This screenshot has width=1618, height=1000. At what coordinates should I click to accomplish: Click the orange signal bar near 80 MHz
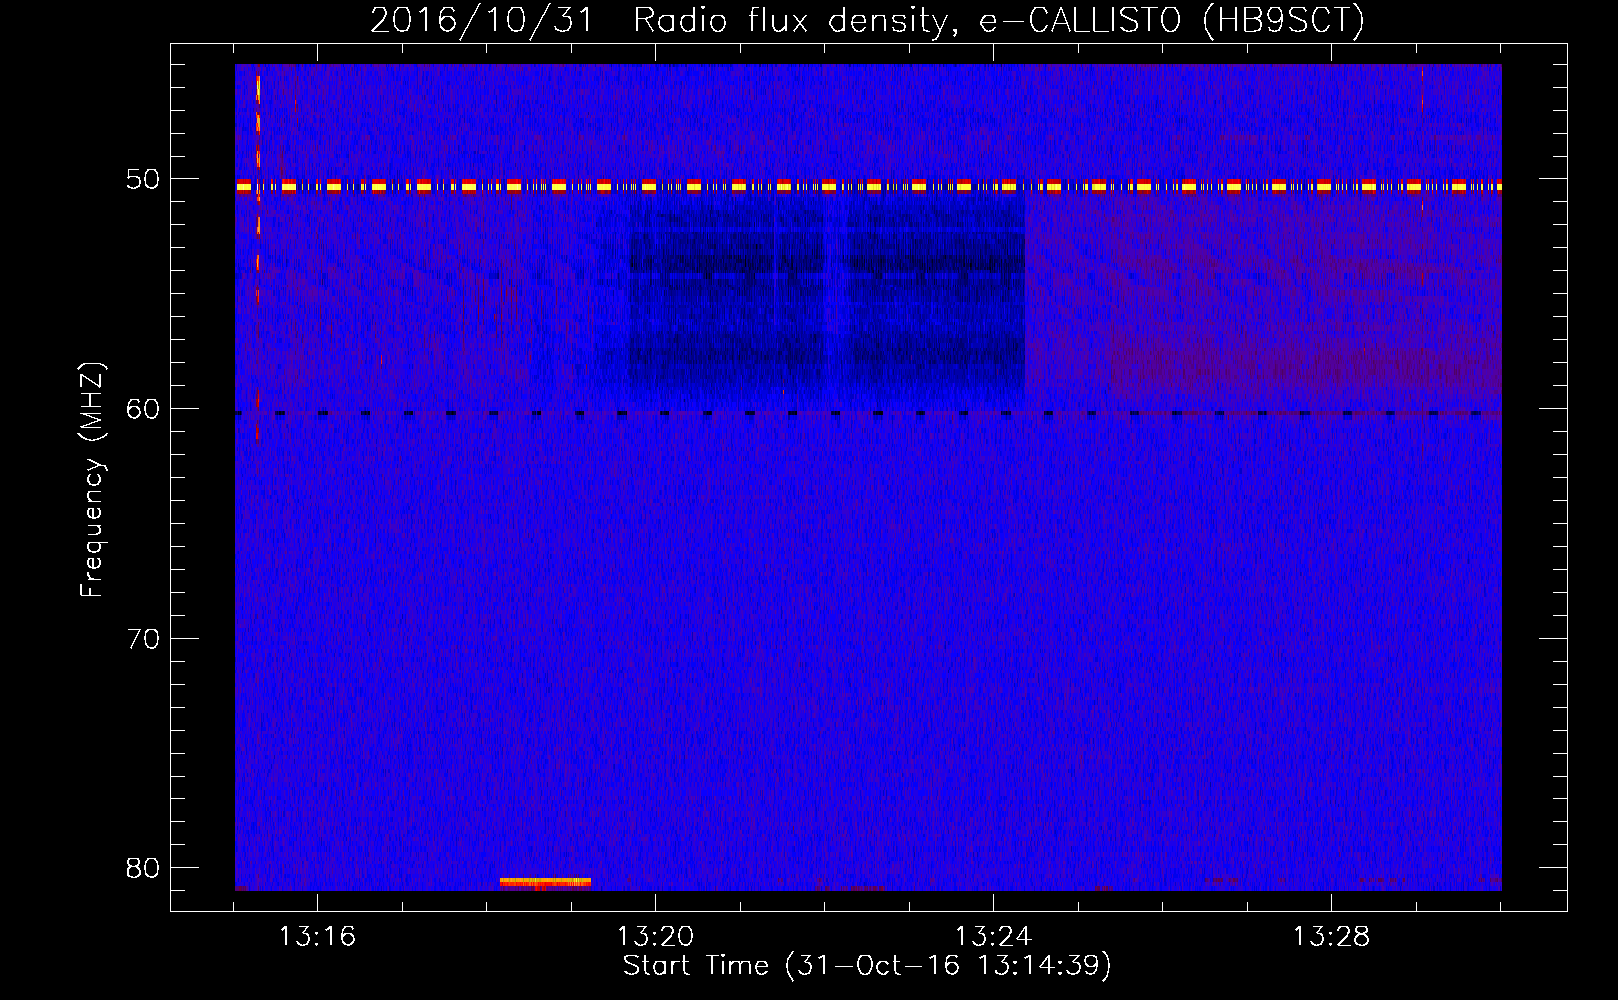click(545, 882)
